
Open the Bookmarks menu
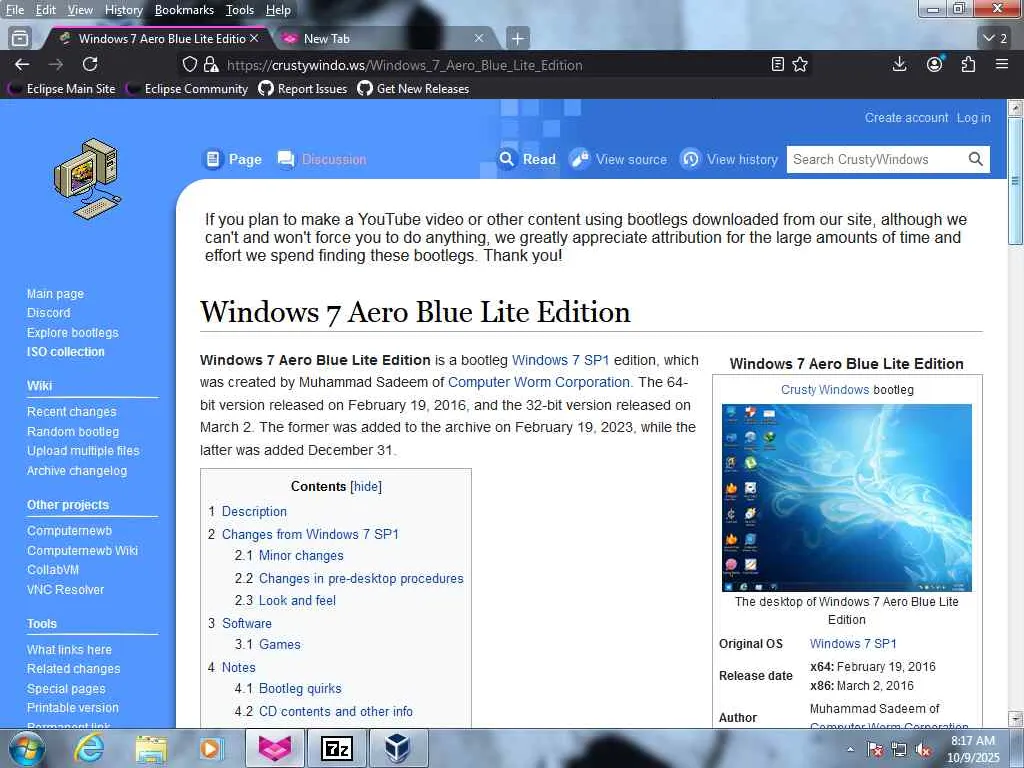[x=184, y=10]
